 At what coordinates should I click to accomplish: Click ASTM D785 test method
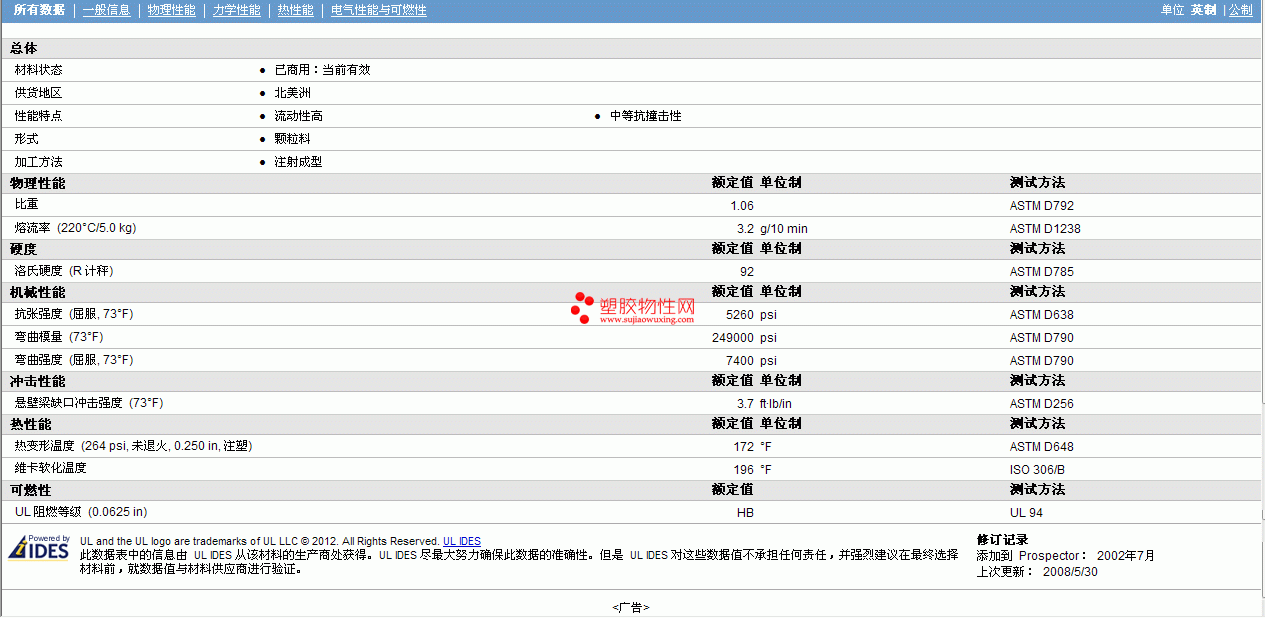coord(1042,272)
